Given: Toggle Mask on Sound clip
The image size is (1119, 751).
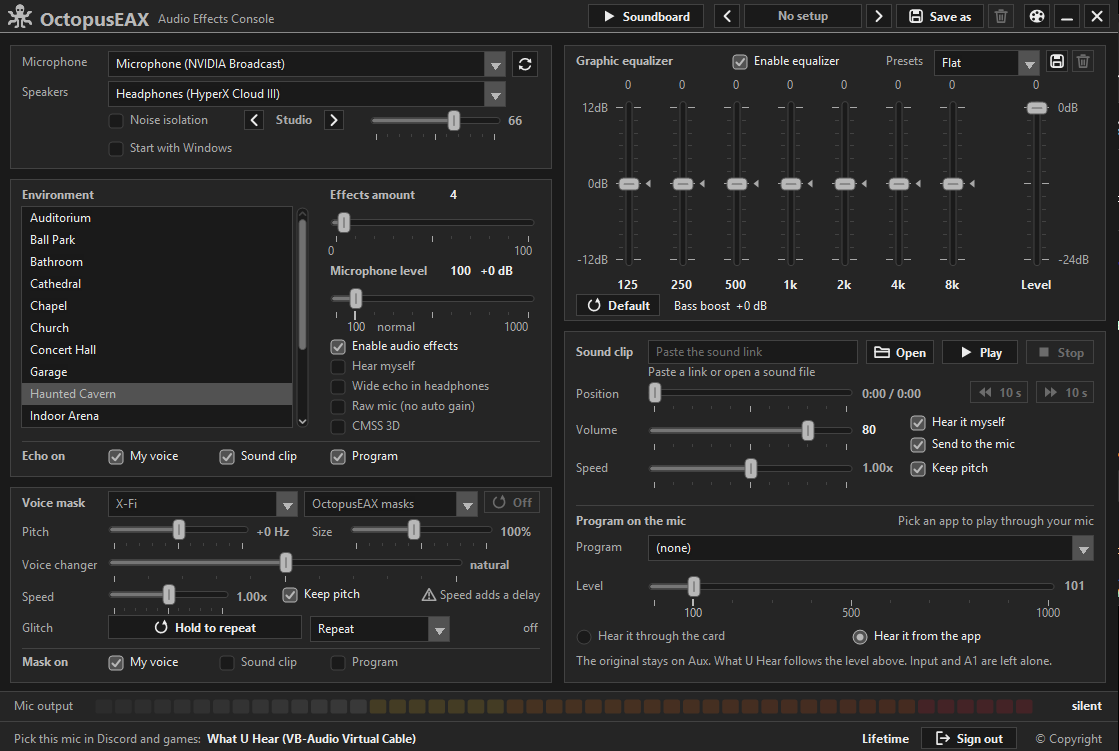Looking at the screenshot, I should (x=227, y=663).
